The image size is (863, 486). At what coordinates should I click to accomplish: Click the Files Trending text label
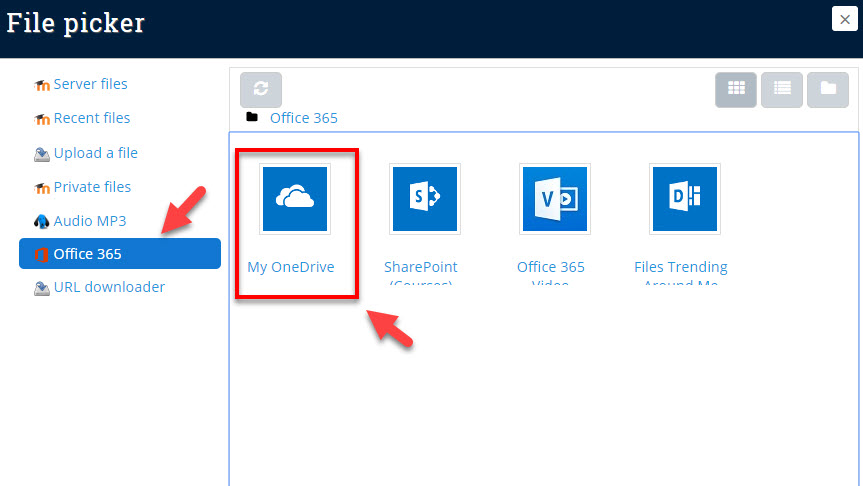click(681, 267)
